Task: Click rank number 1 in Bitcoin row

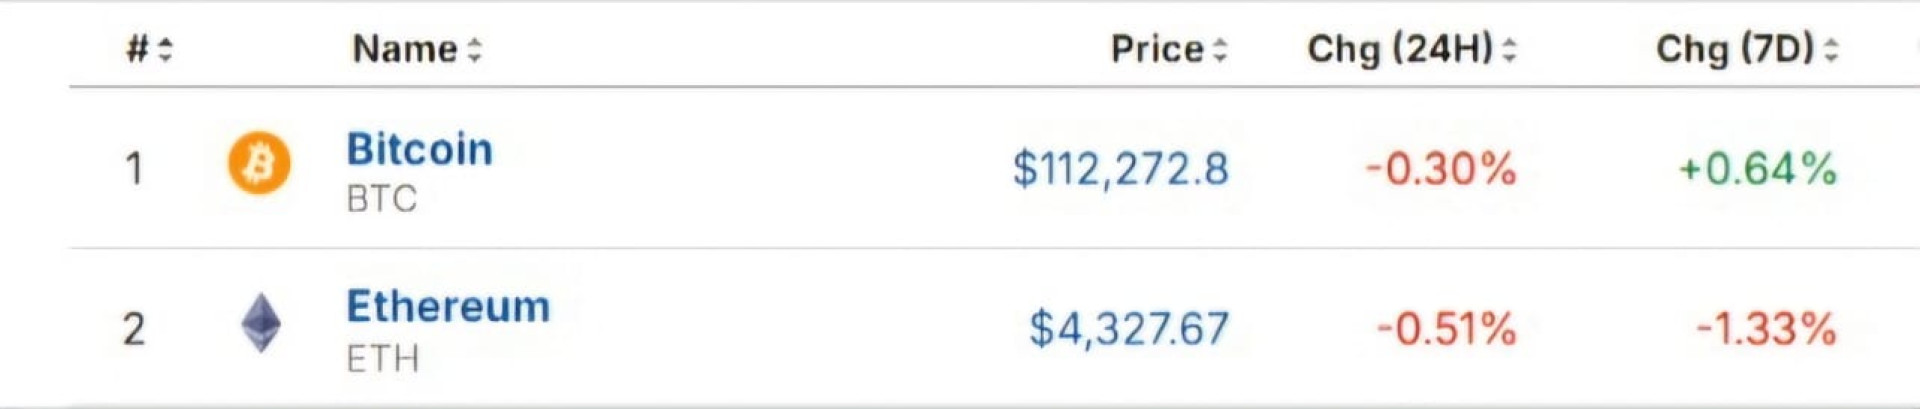Action: pyautogui.click(x=134, y=168)
